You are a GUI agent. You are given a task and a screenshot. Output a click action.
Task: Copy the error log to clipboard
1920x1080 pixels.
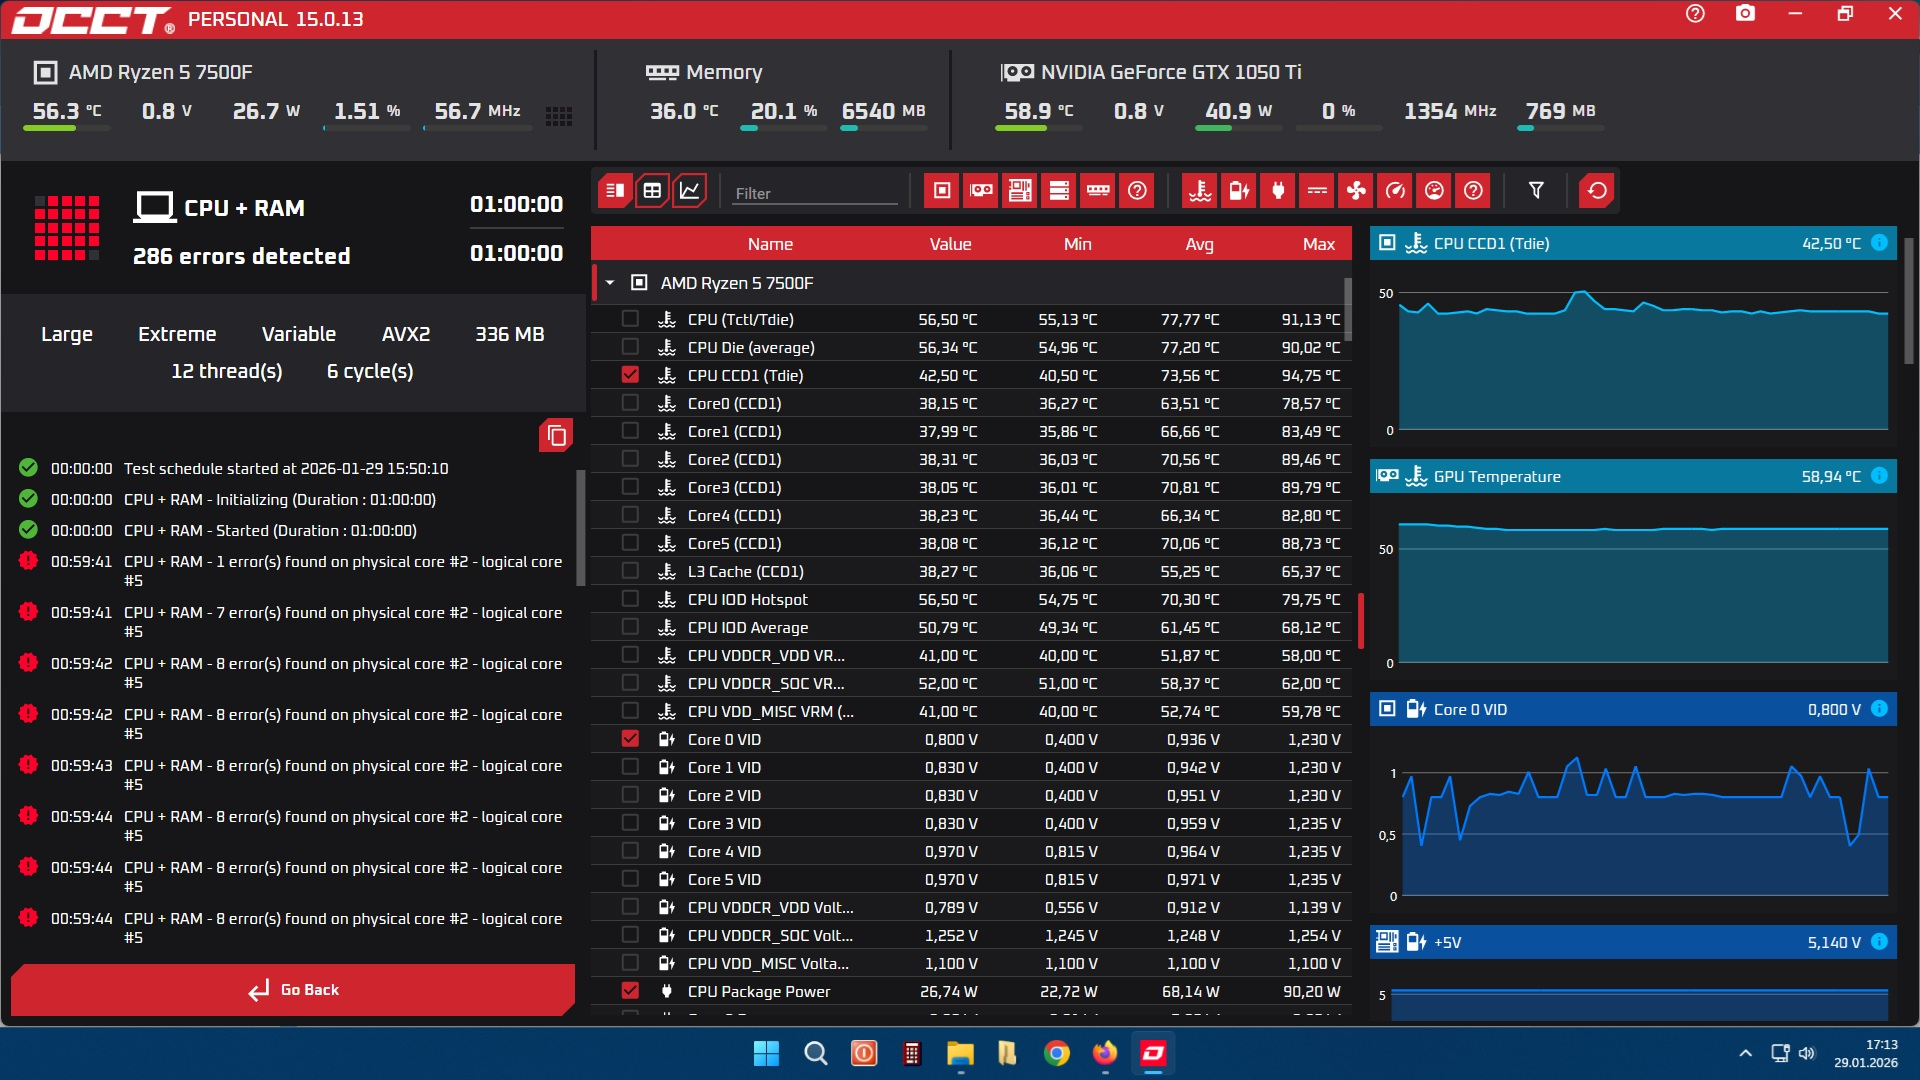point(556,435)
